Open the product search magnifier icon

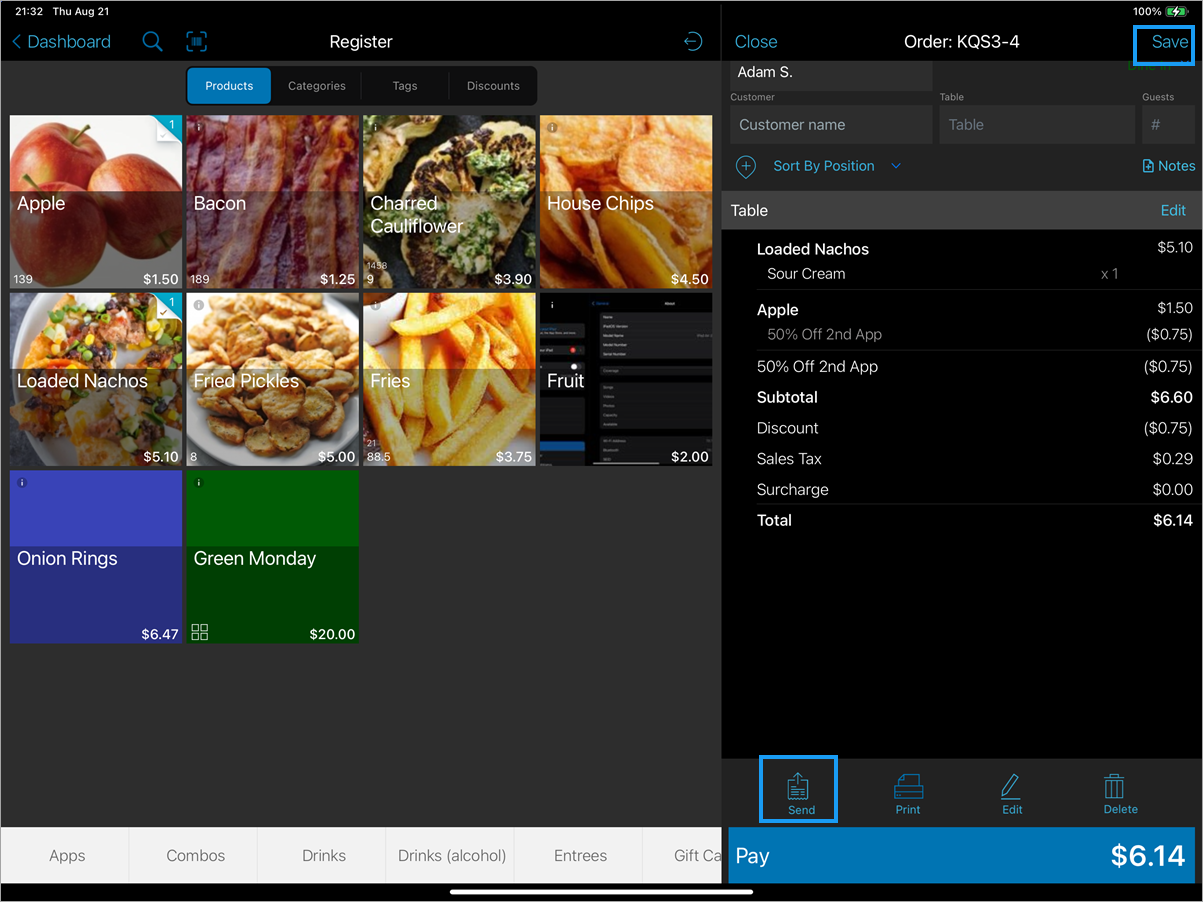pyautogui.click(x=152, y=41)
